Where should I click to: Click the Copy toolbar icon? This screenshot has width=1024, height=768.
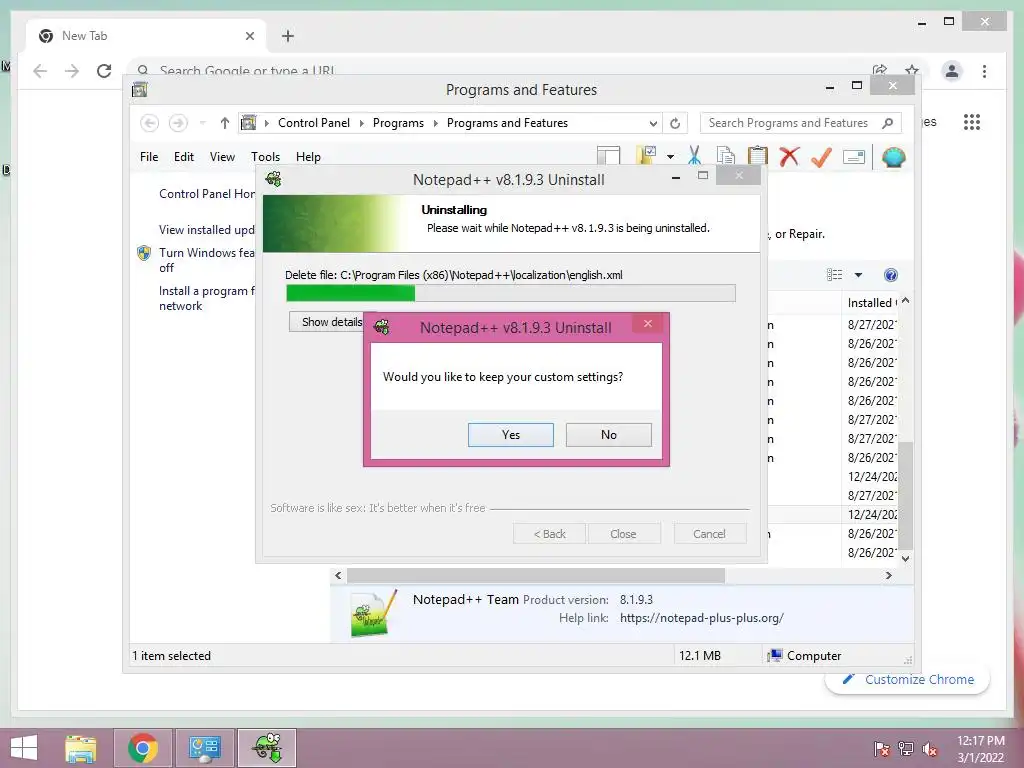726,156
